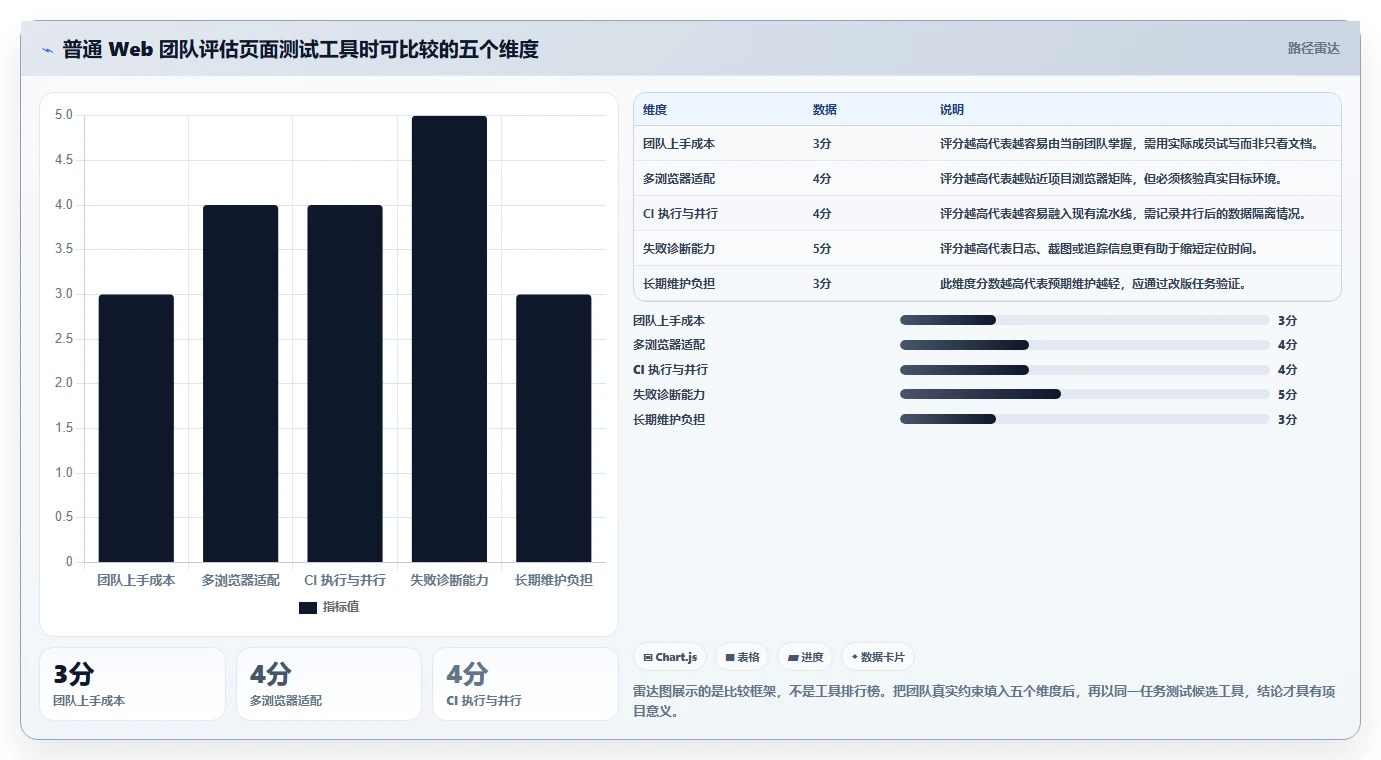
Task: Click the 失败诊断能力 label left of its progress bar
Action: 669,395
